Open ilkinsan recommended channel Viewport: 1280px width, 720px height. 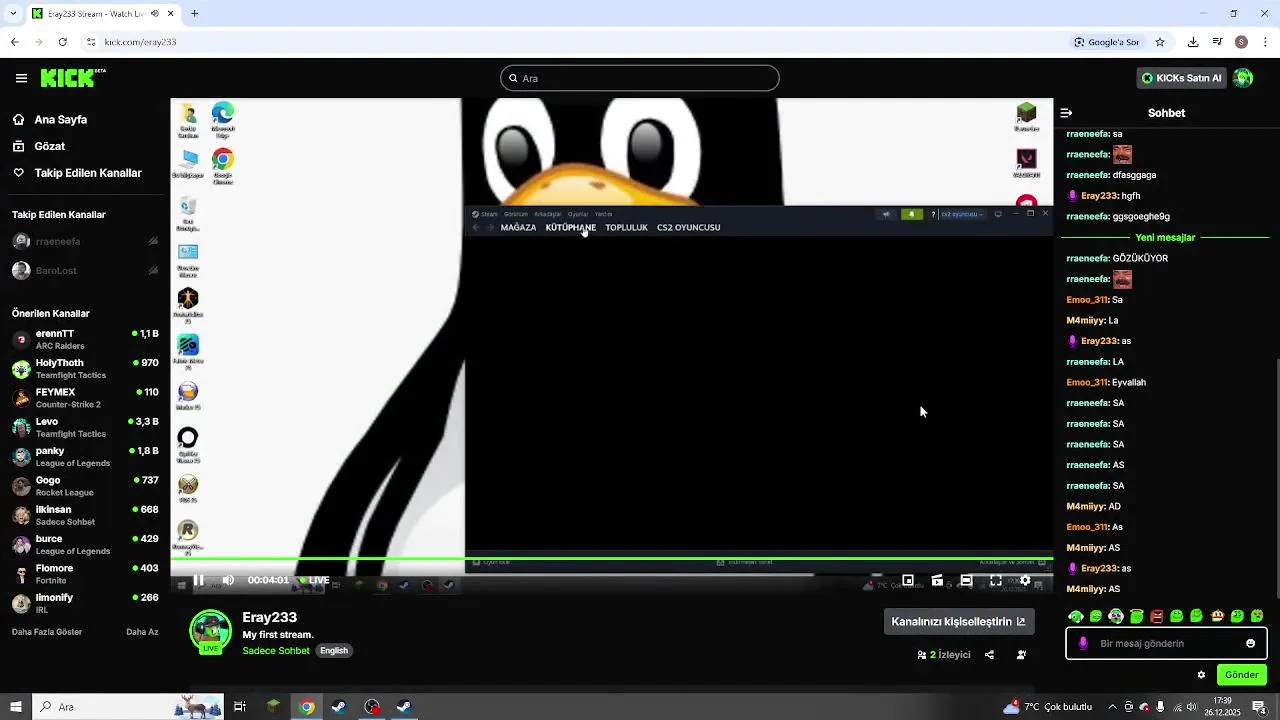pyautogui.click(x=85, y=515)
